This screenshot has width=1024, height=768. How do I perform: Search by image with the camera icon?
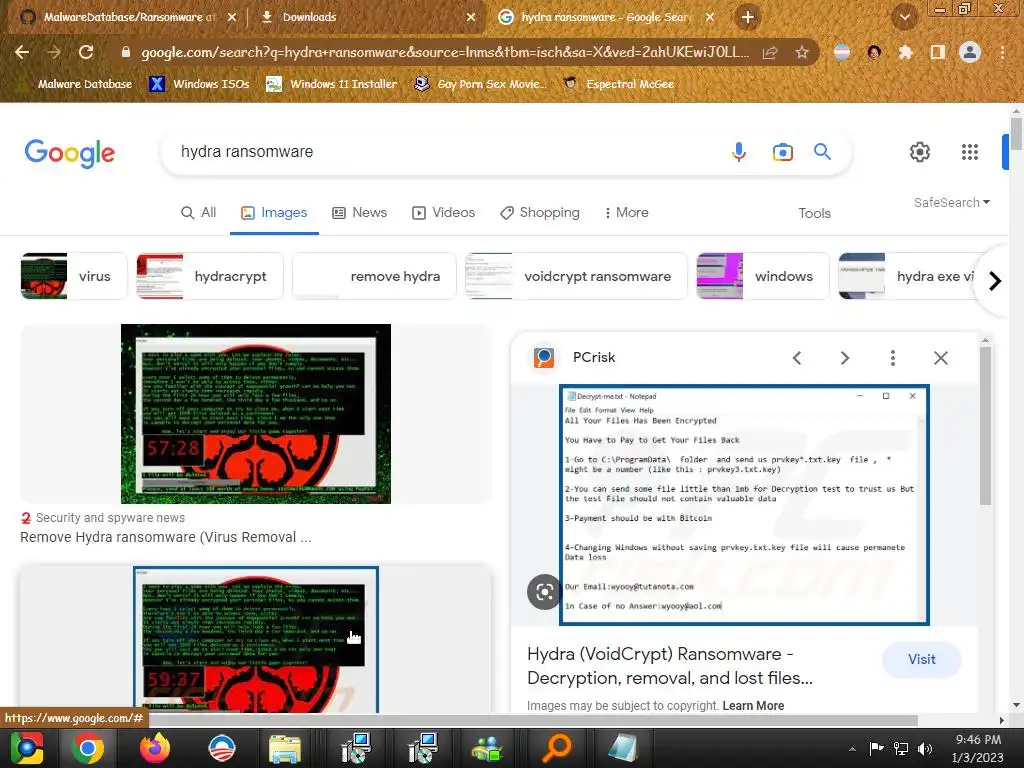coord(782,152)
